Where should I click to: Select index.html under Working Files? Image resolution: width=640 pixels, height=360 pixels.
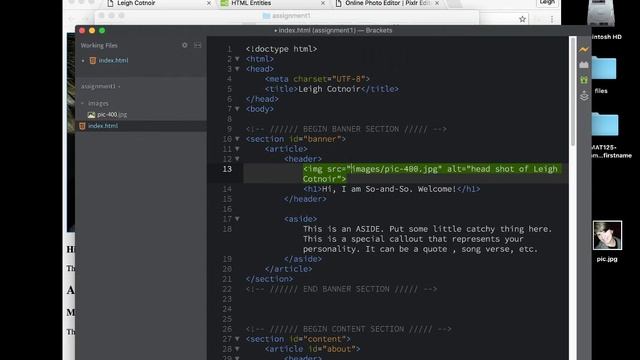113,60
